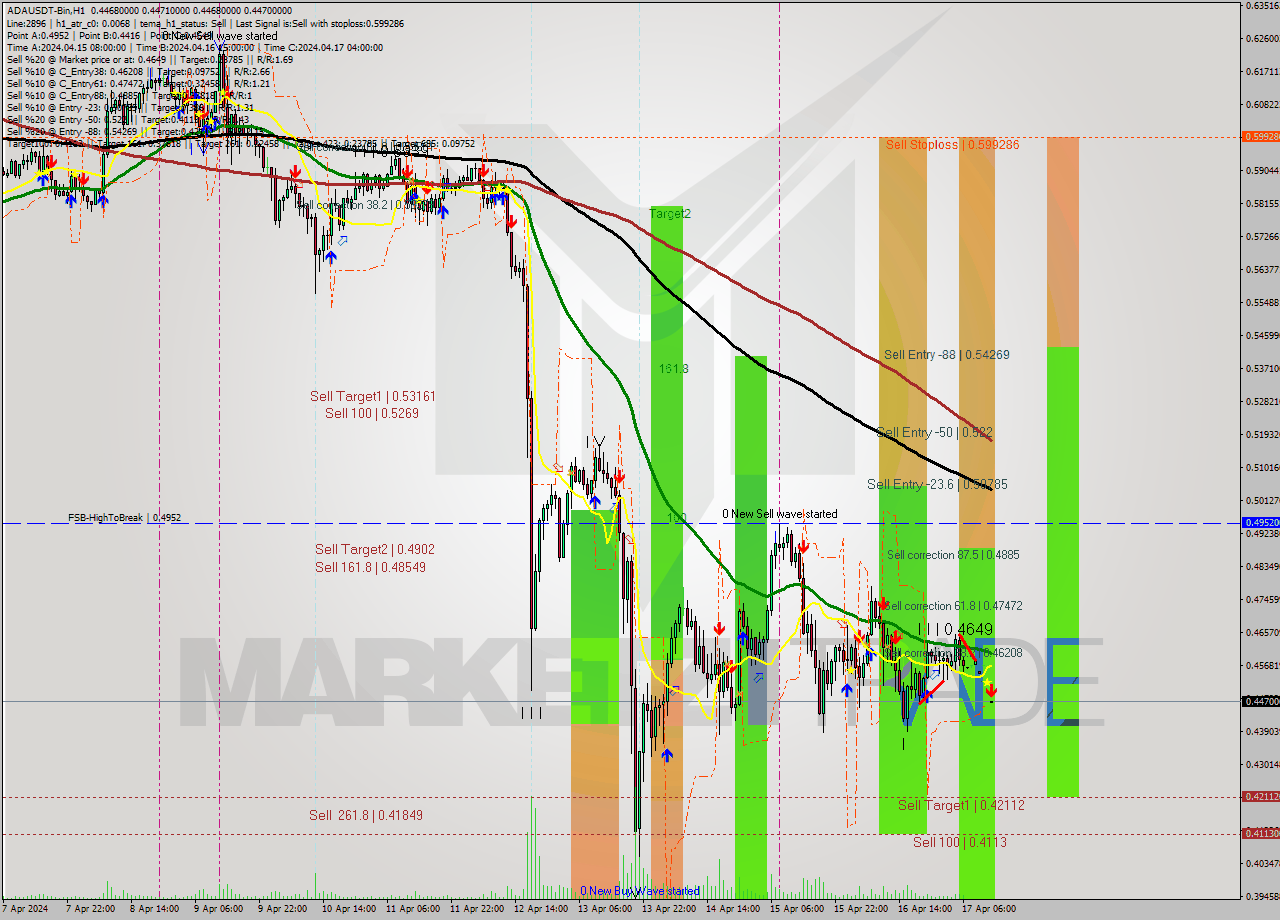
Task: Click the 'I I I 0.4649' label
Action: point(955,630)
